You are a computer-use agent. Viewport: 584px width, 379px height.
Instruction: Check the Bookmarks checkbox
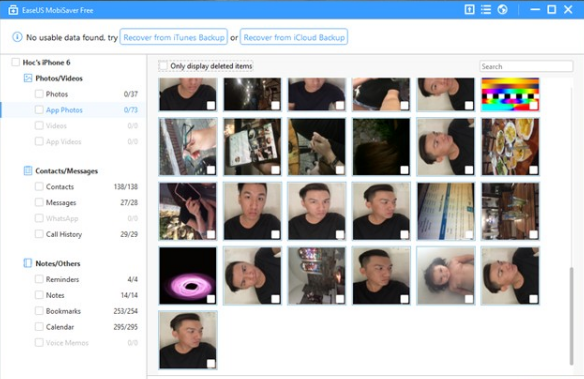[x=39, y=310]
